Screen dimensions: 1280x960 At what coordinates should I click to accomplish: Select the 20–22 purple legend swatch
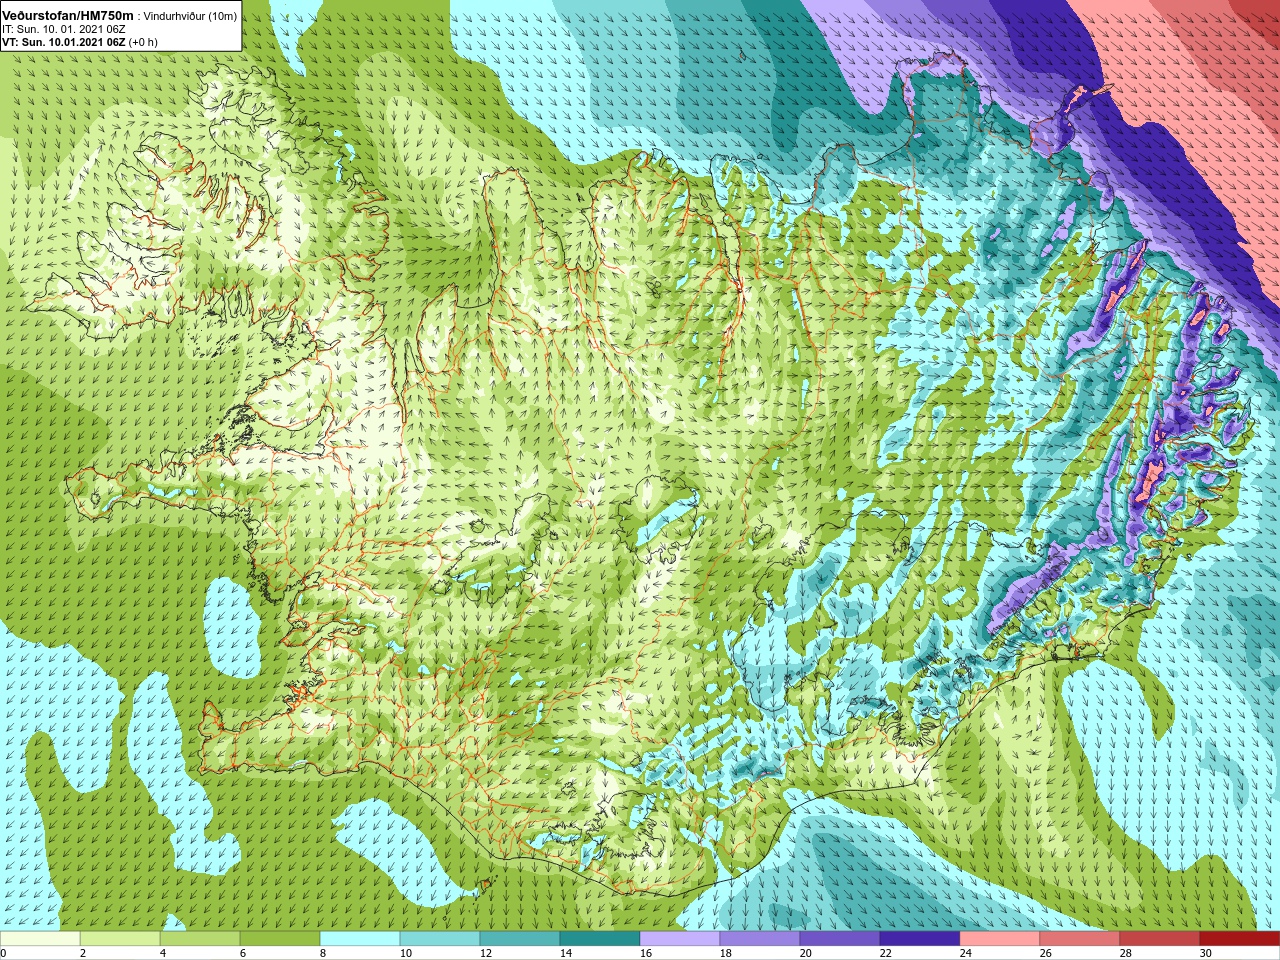coord(840,939)
